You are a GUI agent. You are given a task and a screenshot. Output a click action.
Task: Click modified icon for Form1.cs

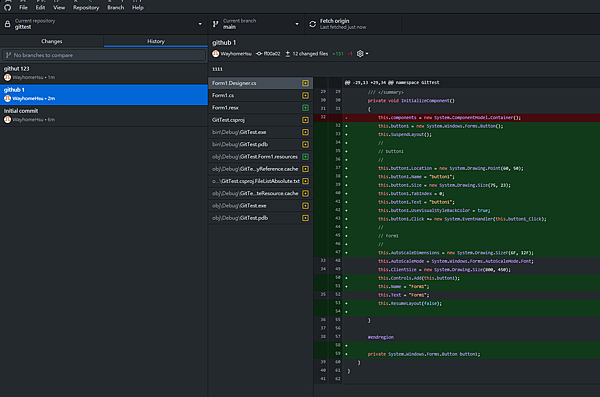coord(305,95)
